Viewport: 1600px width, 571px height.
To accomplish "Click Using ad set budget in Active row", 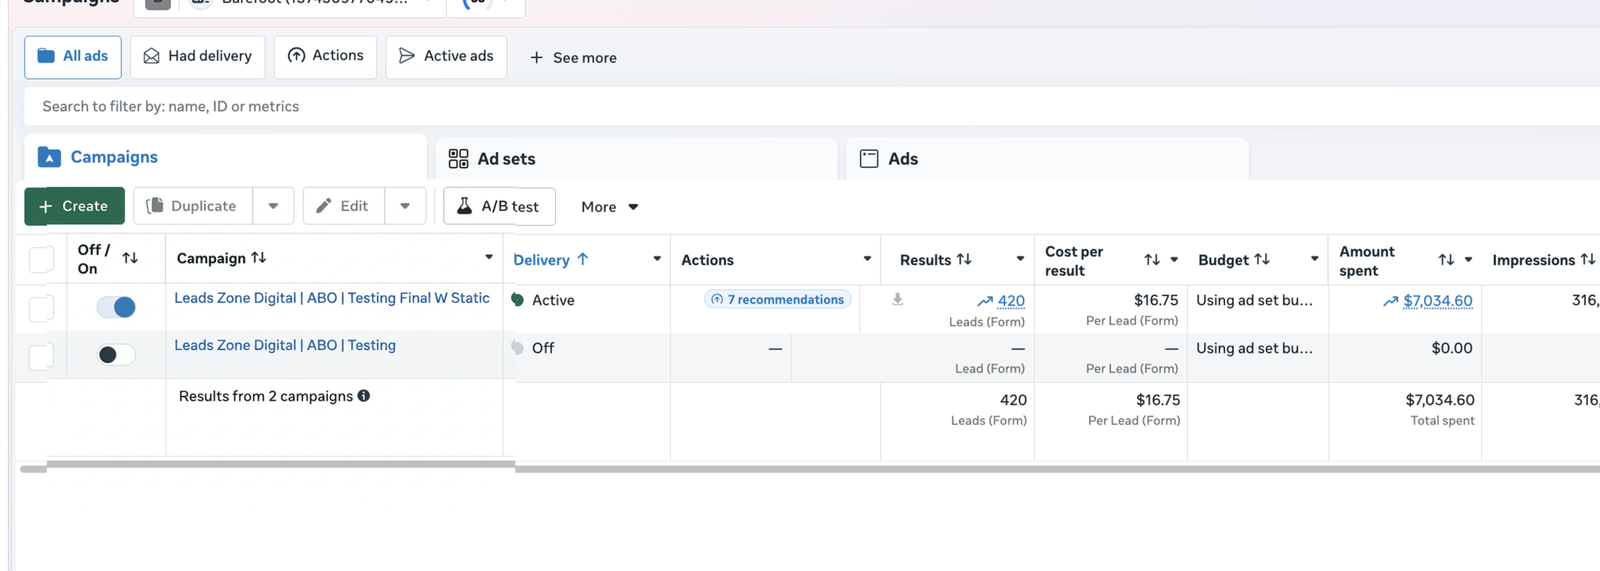I will [x=1255, y=300].
